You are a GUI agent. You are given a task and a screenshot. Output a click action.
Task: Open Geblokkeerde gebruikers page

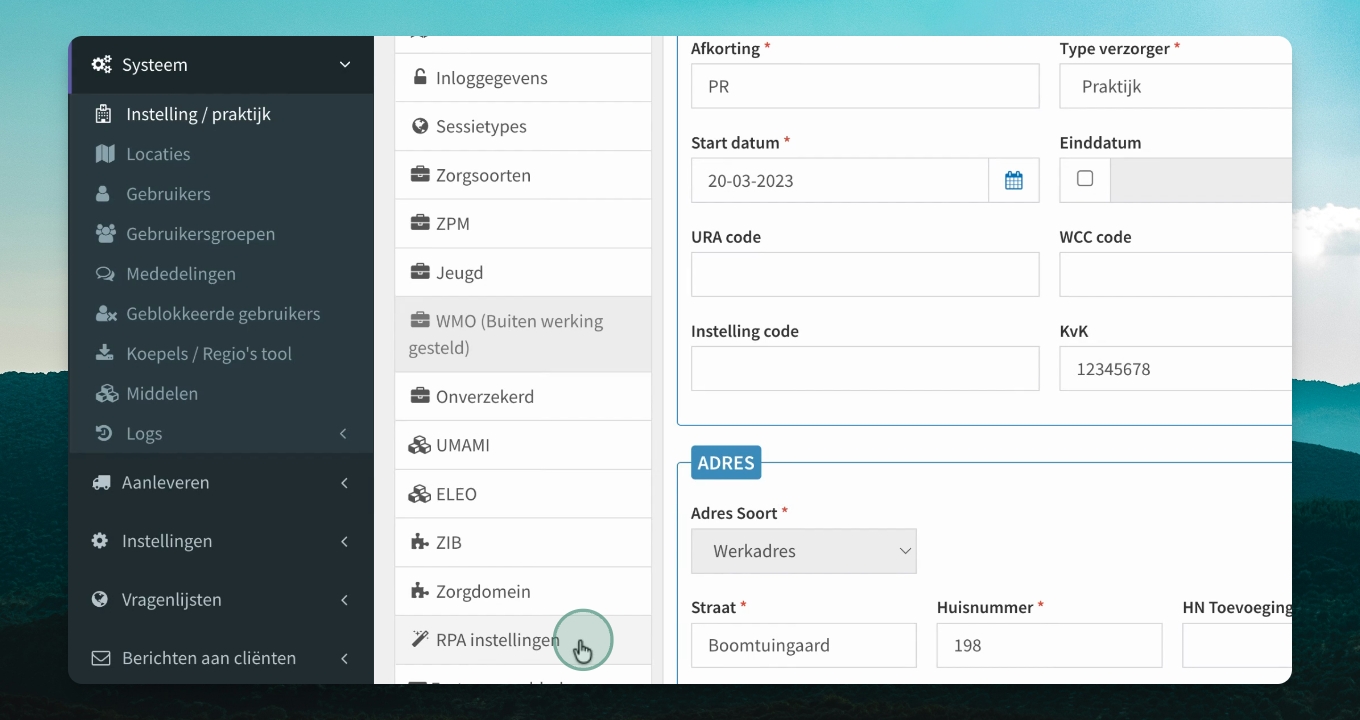223,314
